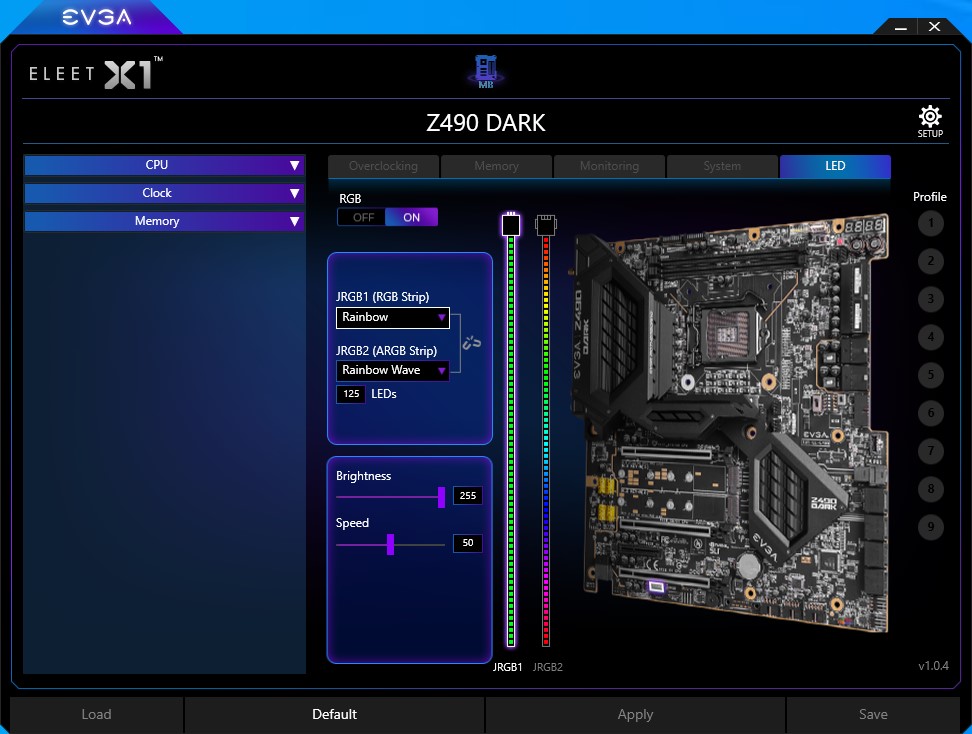Select Profile 7
The image size is (972, 734).
(x=930, y=451)
